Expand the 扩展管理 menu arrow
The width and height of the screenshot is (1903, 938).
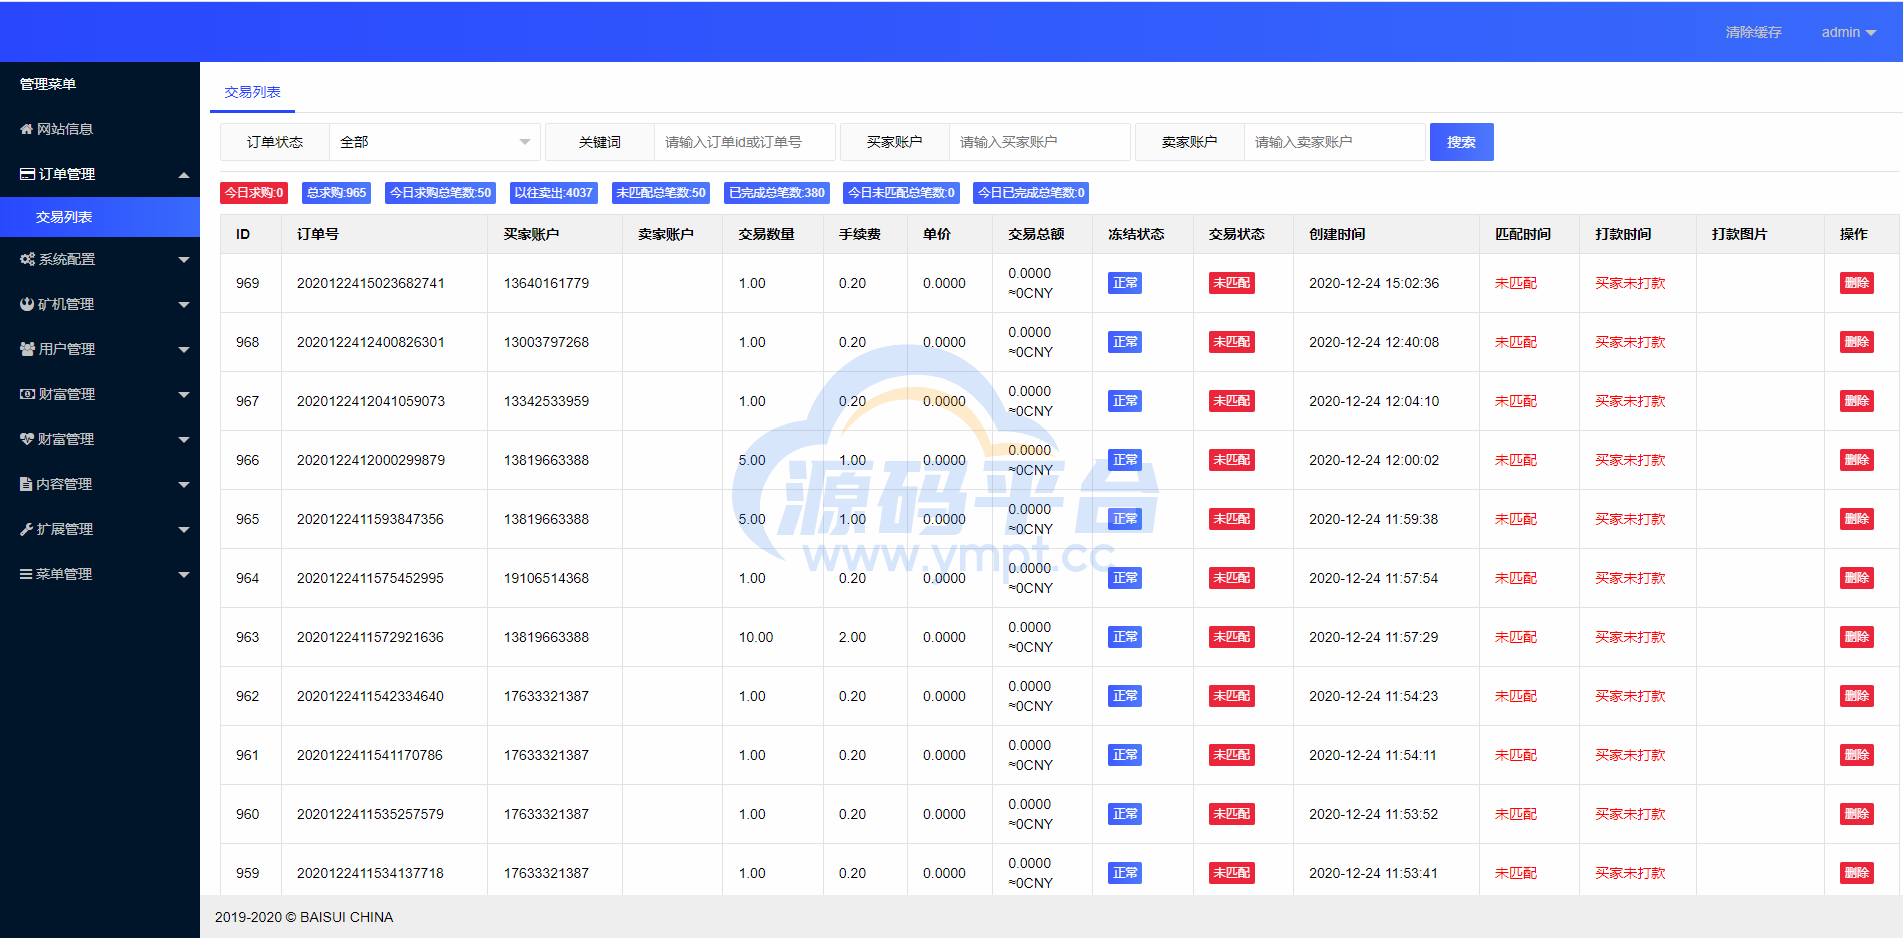tap(184, 530)
